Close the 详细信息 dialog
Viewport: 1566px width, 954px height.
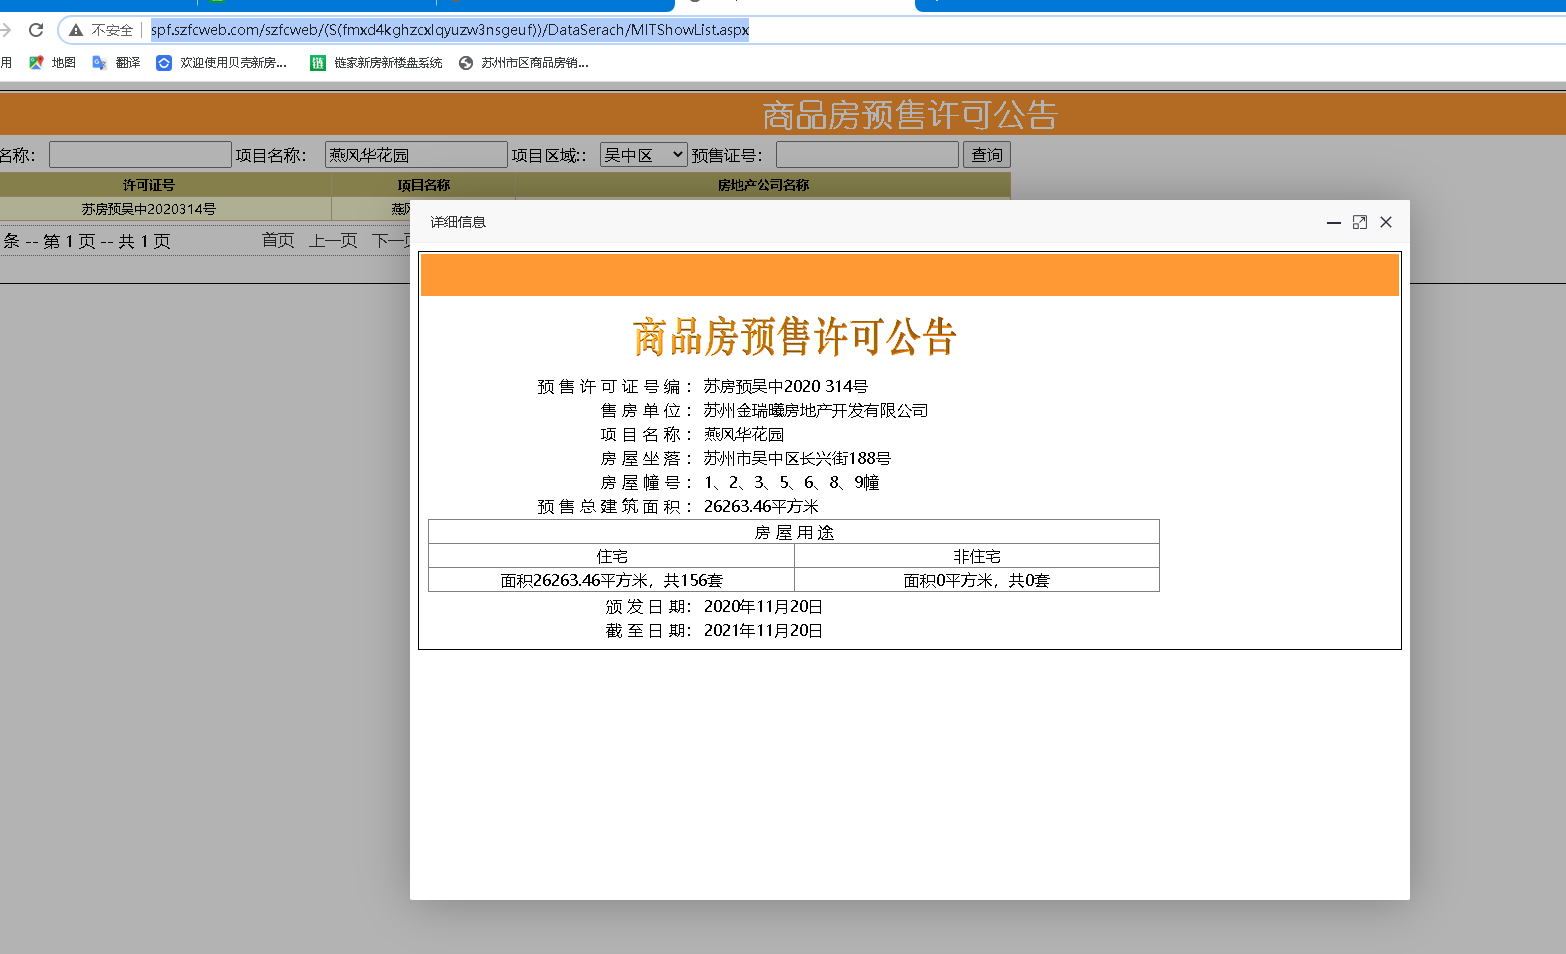[1386, 222]
